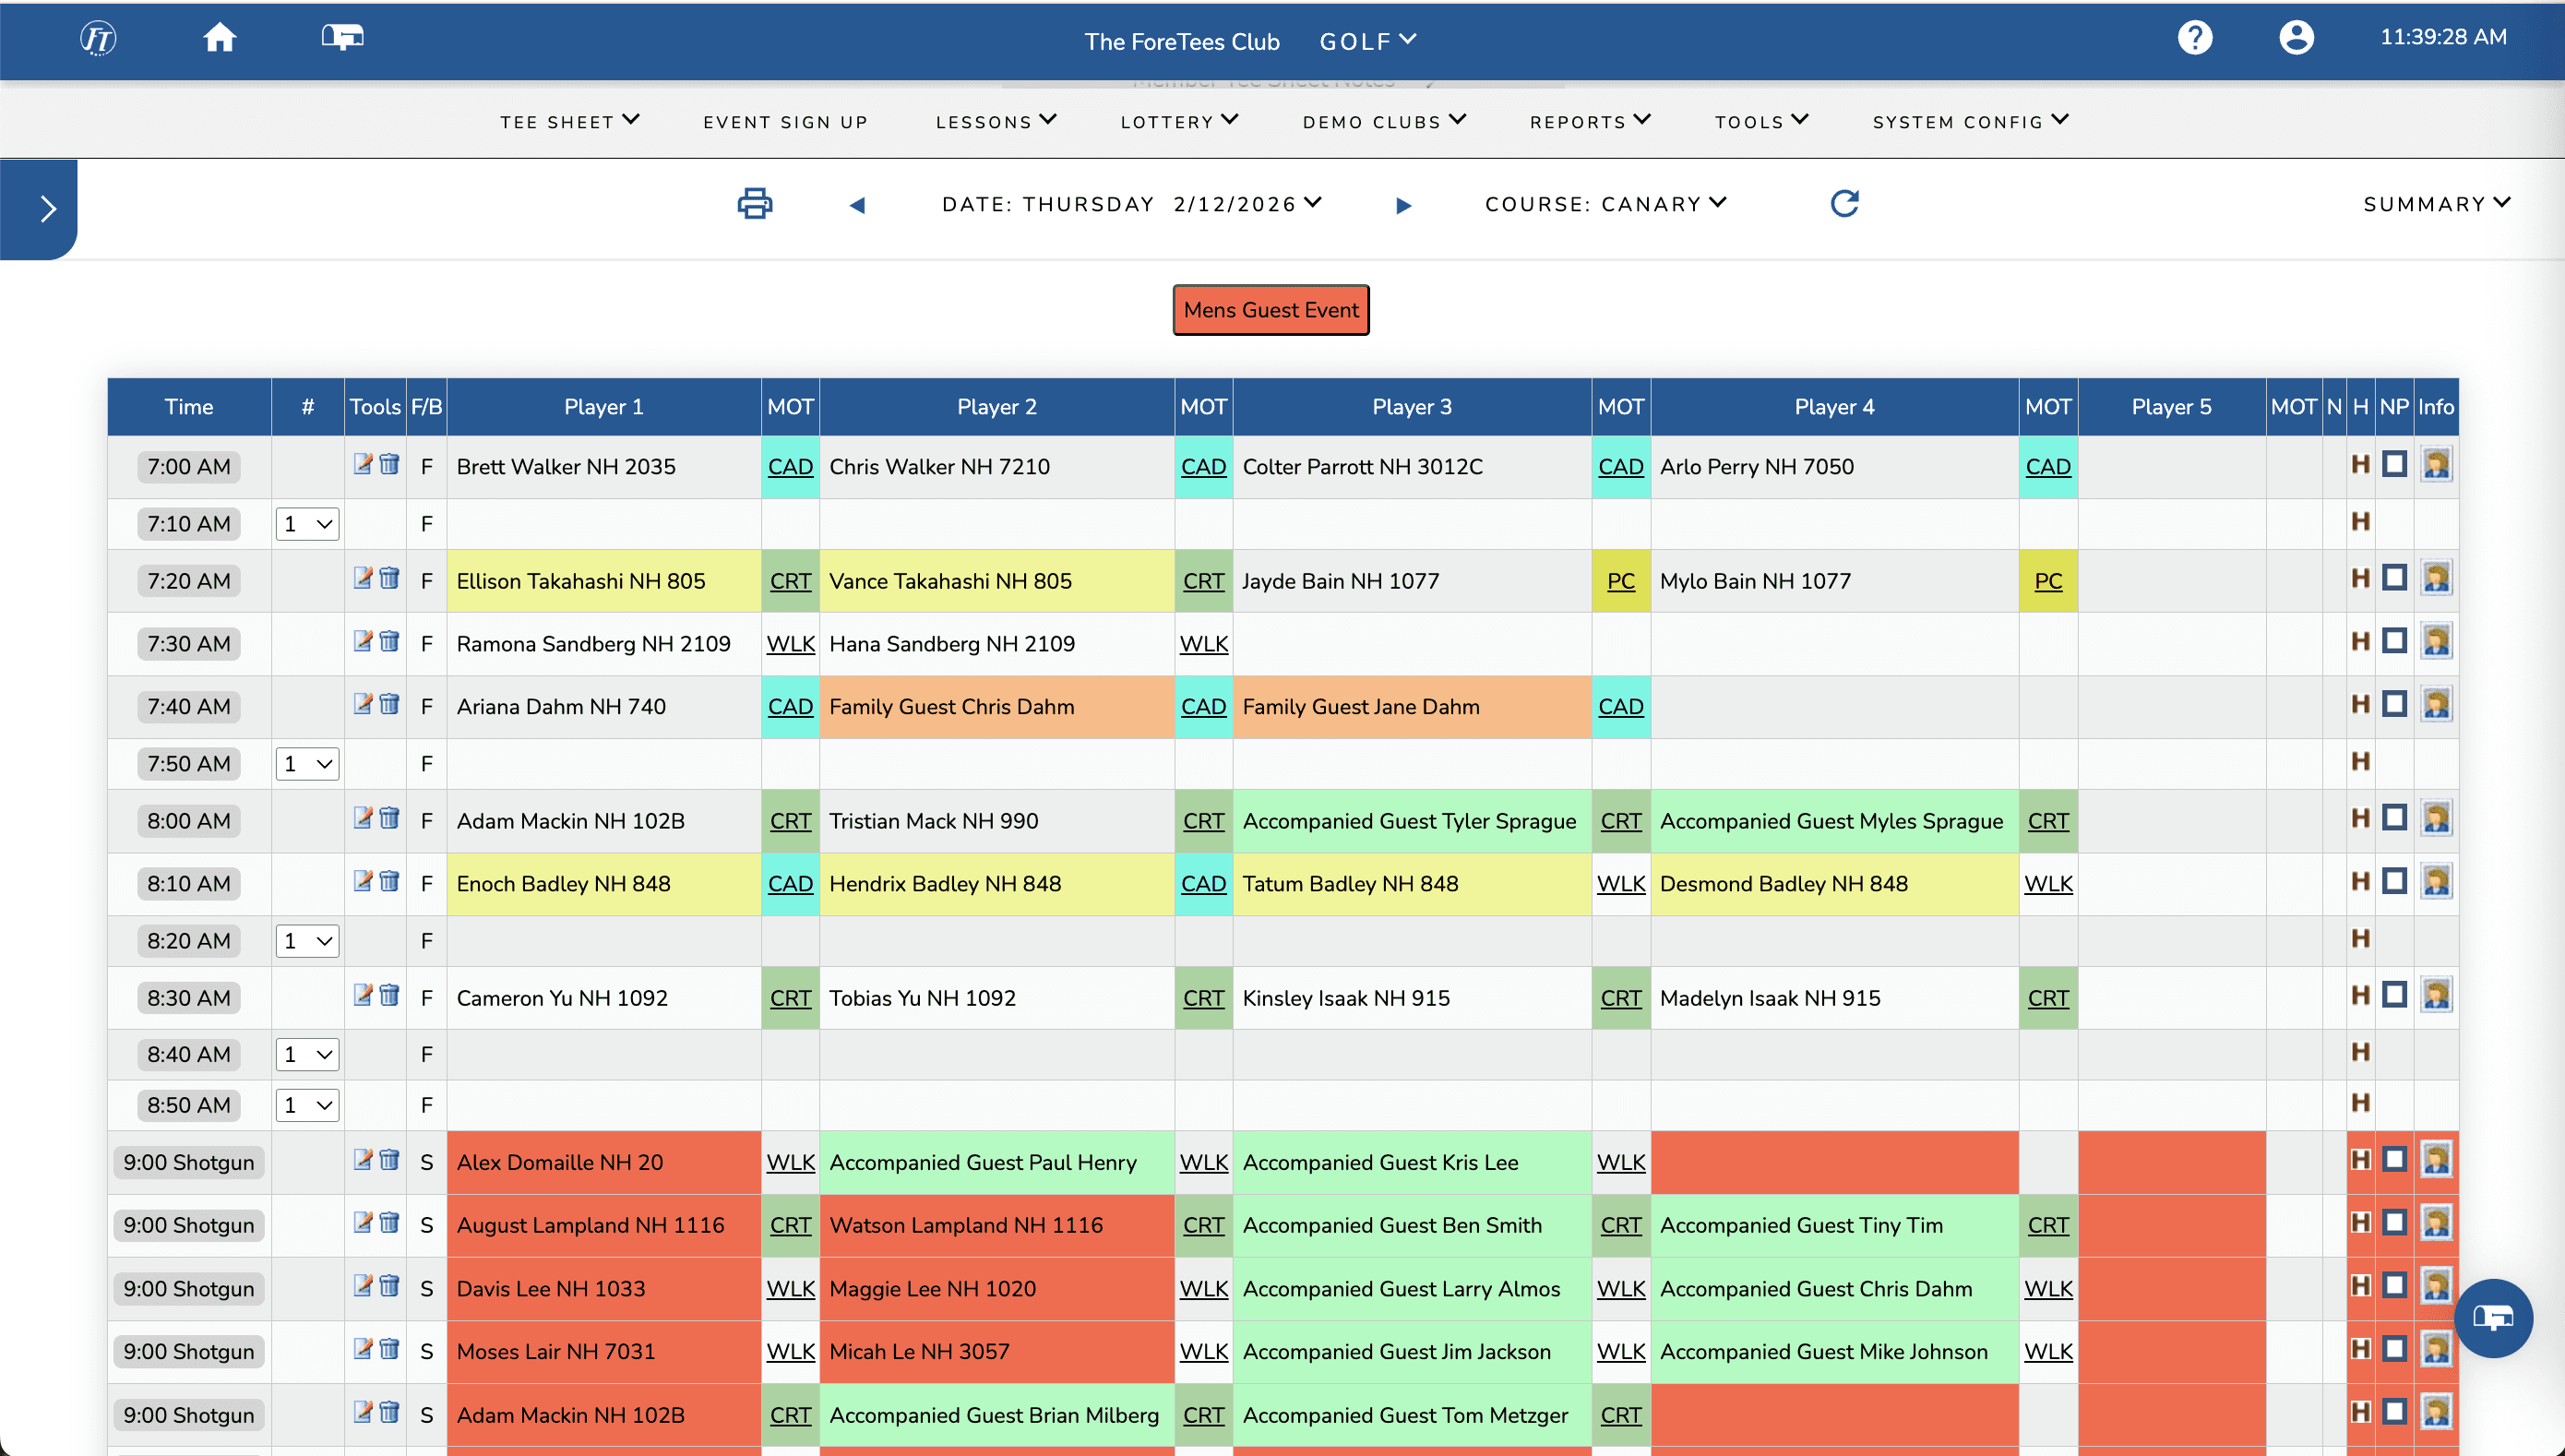Tick NP checkbox for Alex Domaille shotgun row
Screen dimensions: 2565x1456
2394,1160
